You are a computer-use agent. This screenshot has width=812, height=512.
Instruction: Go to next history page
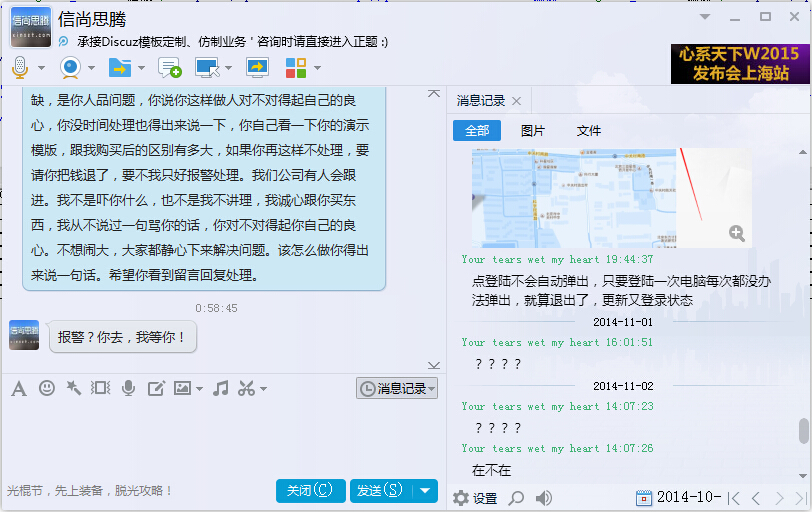pos(779,499)
